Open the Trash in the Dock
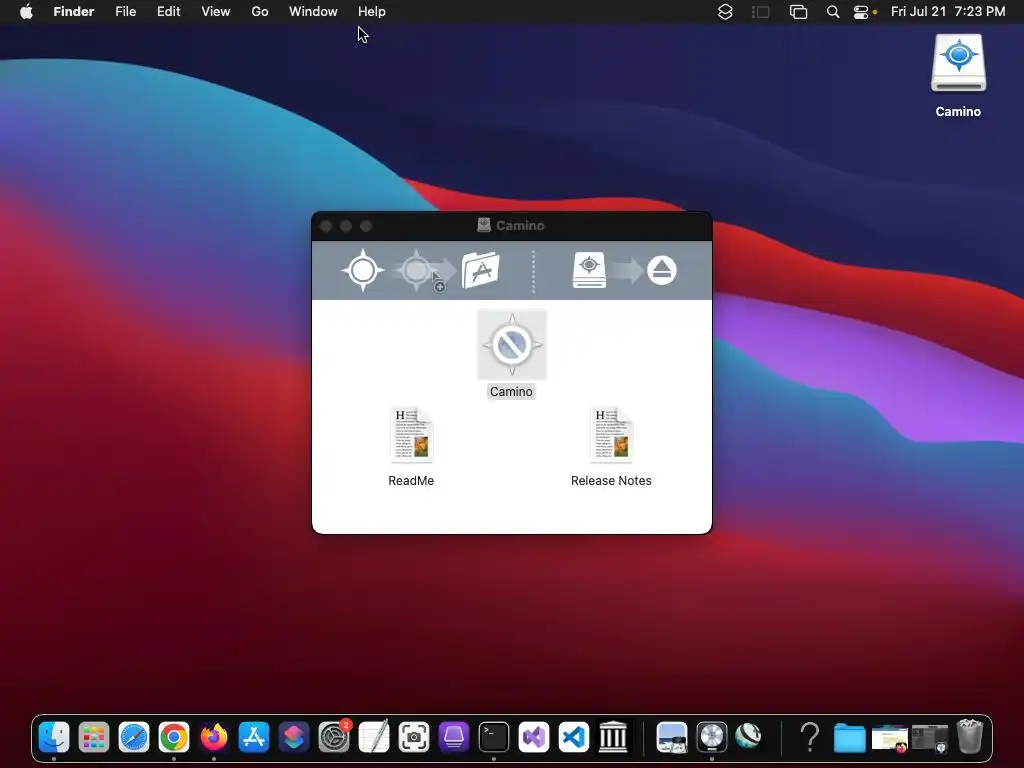Viewport: 1024px width, 768px height. tap(970, 736)
